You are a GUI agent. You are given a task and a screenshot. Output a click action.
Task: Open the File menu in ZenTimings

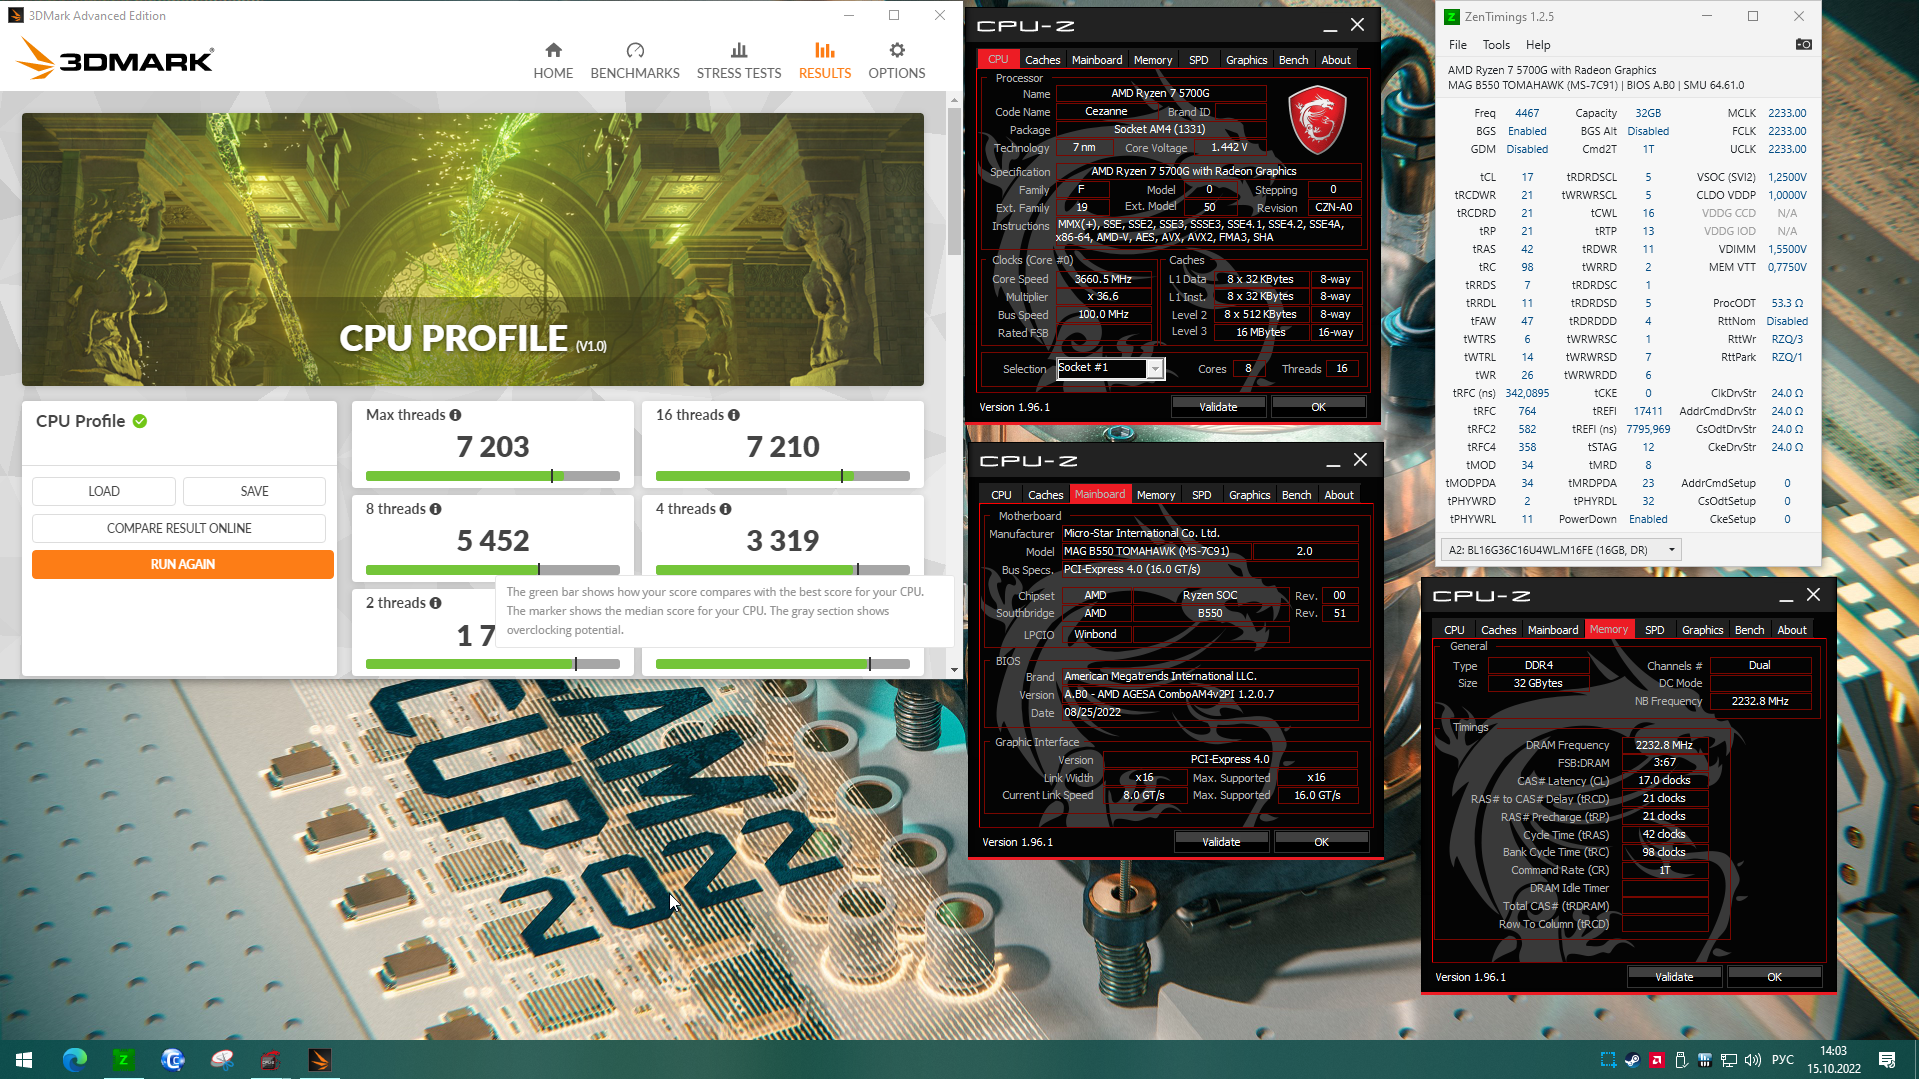click(x=1458, y=45)
